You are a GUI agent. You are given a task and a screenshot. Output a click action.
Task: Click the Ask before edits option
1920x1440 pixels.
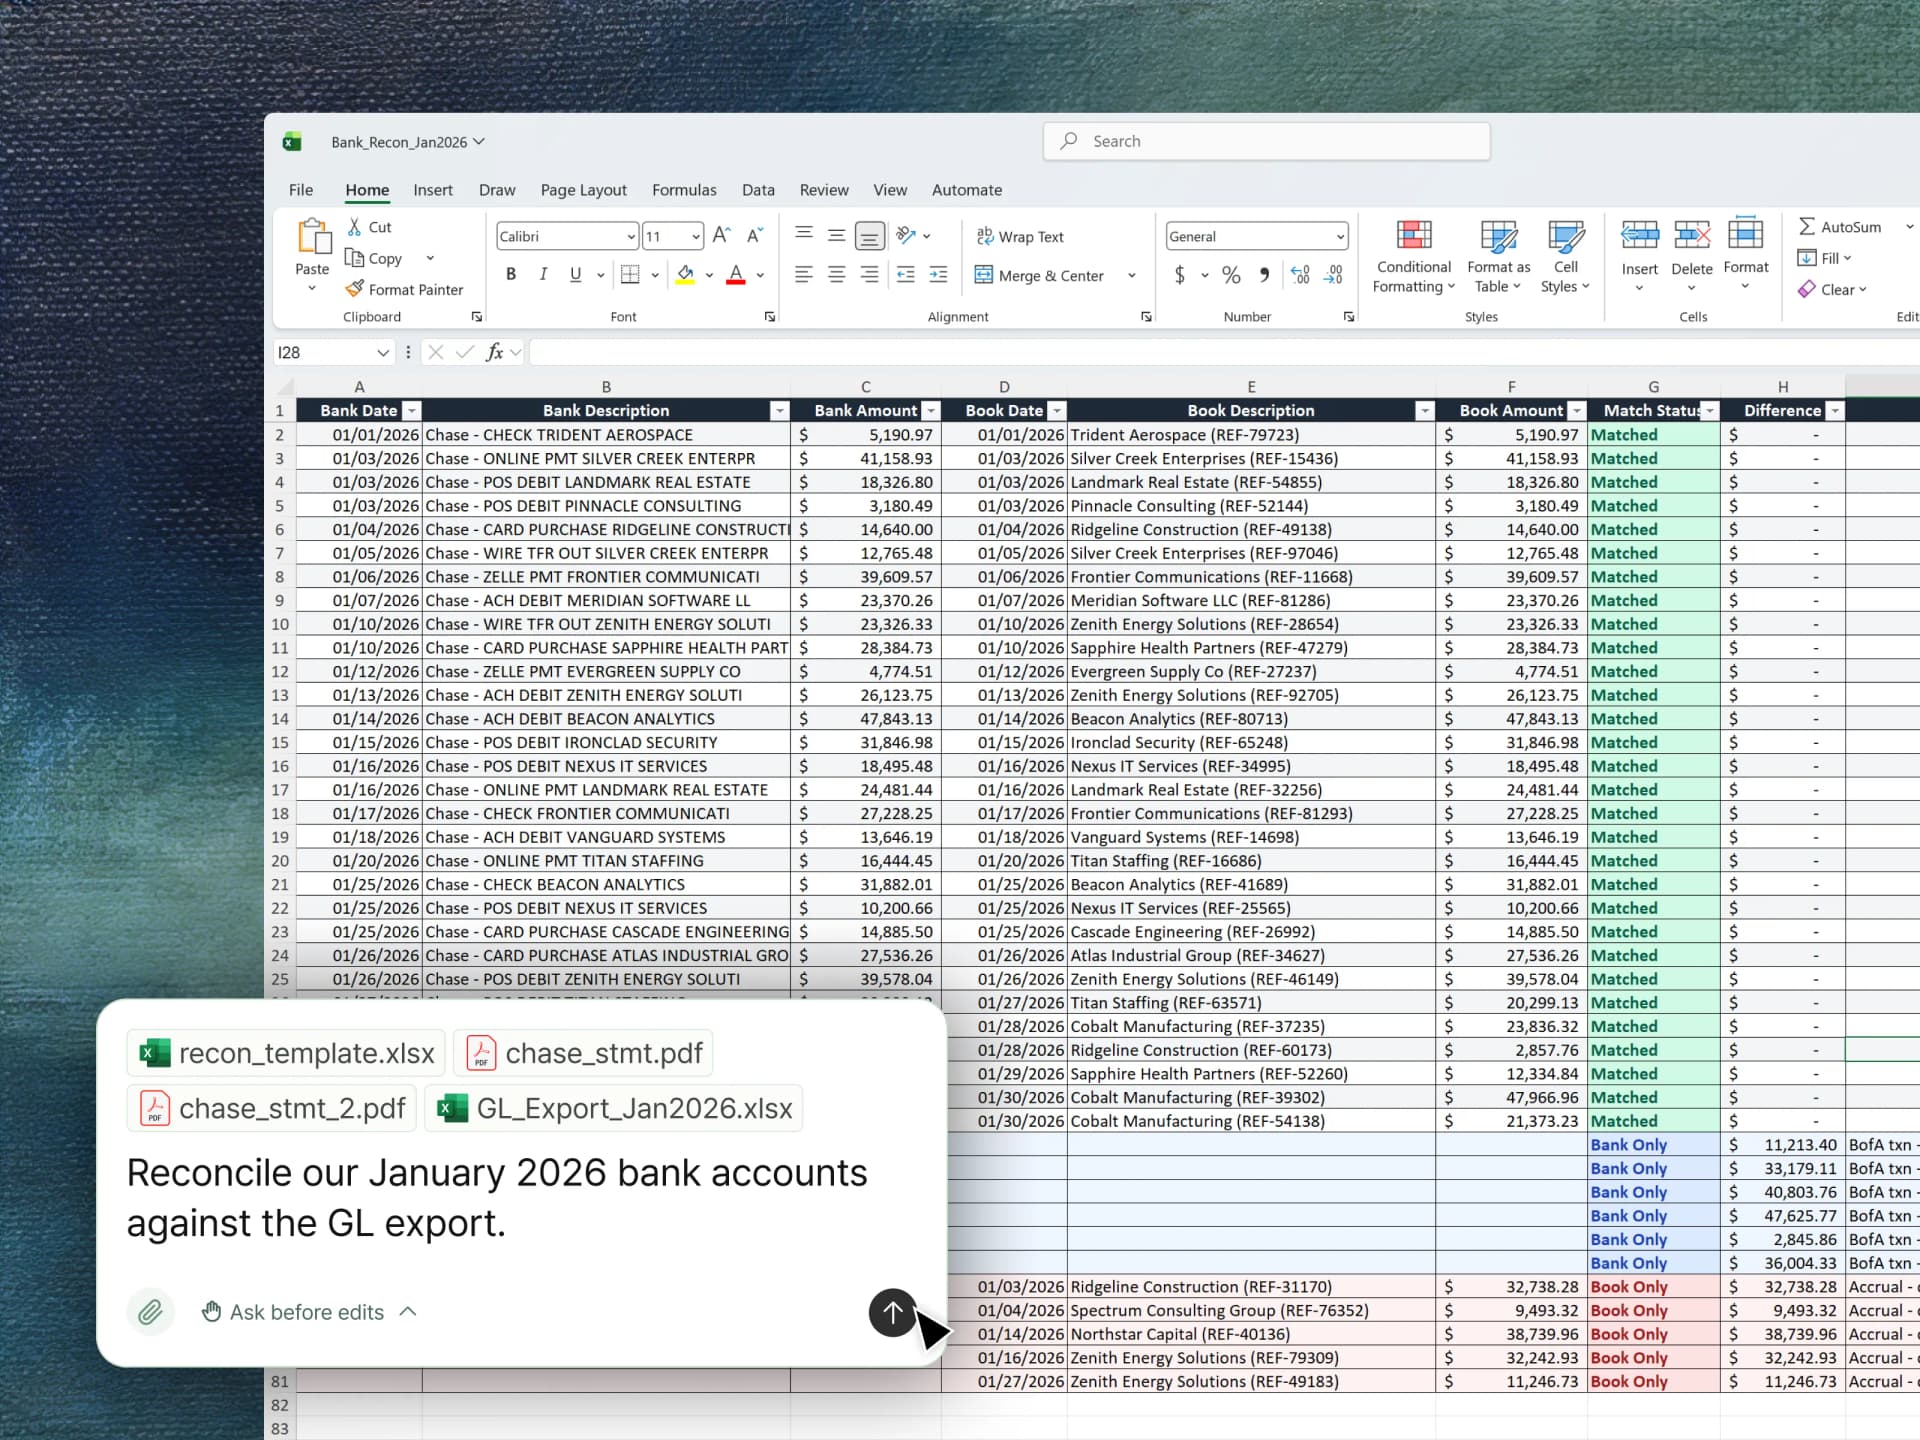(x=306, y=1312)
